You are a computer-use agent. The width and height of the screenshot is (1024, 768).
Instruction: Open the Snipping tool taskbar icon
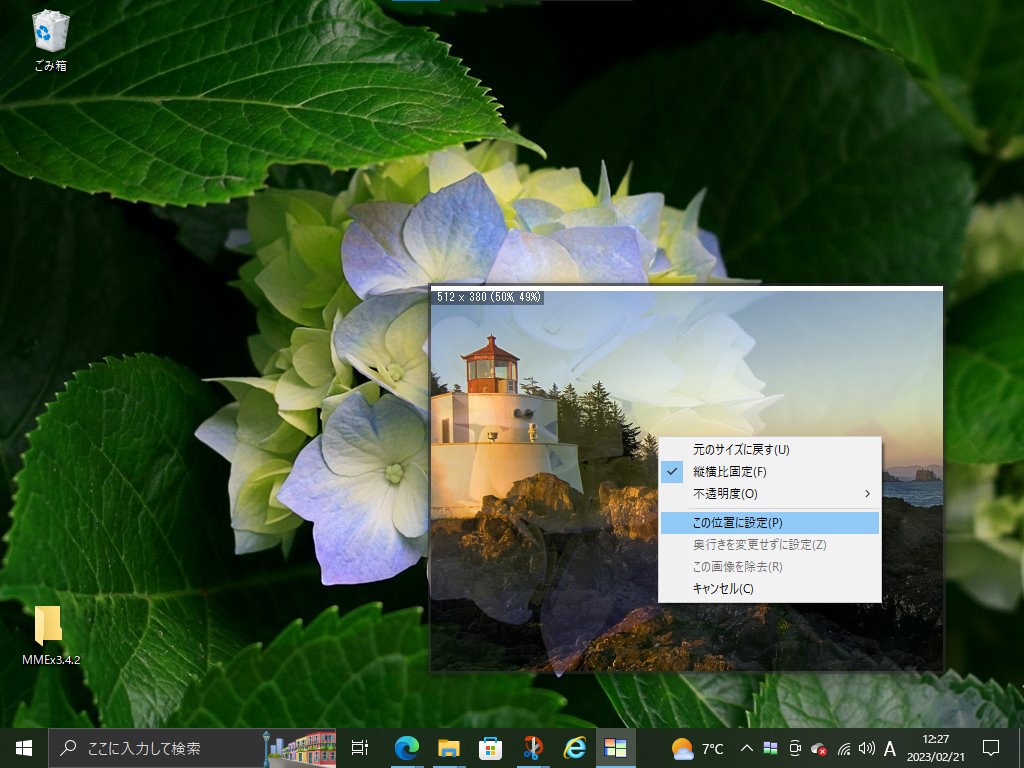(x=533, y=748)
